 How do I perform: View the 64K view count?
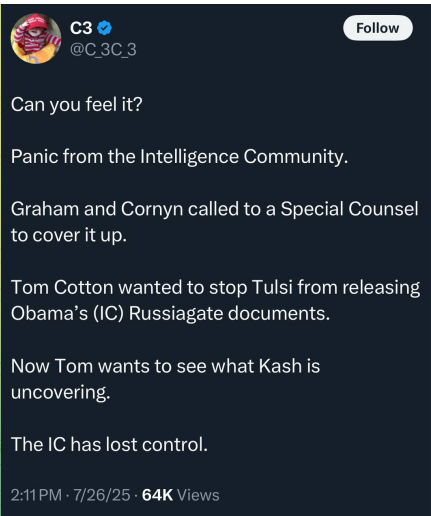(157, 495)
